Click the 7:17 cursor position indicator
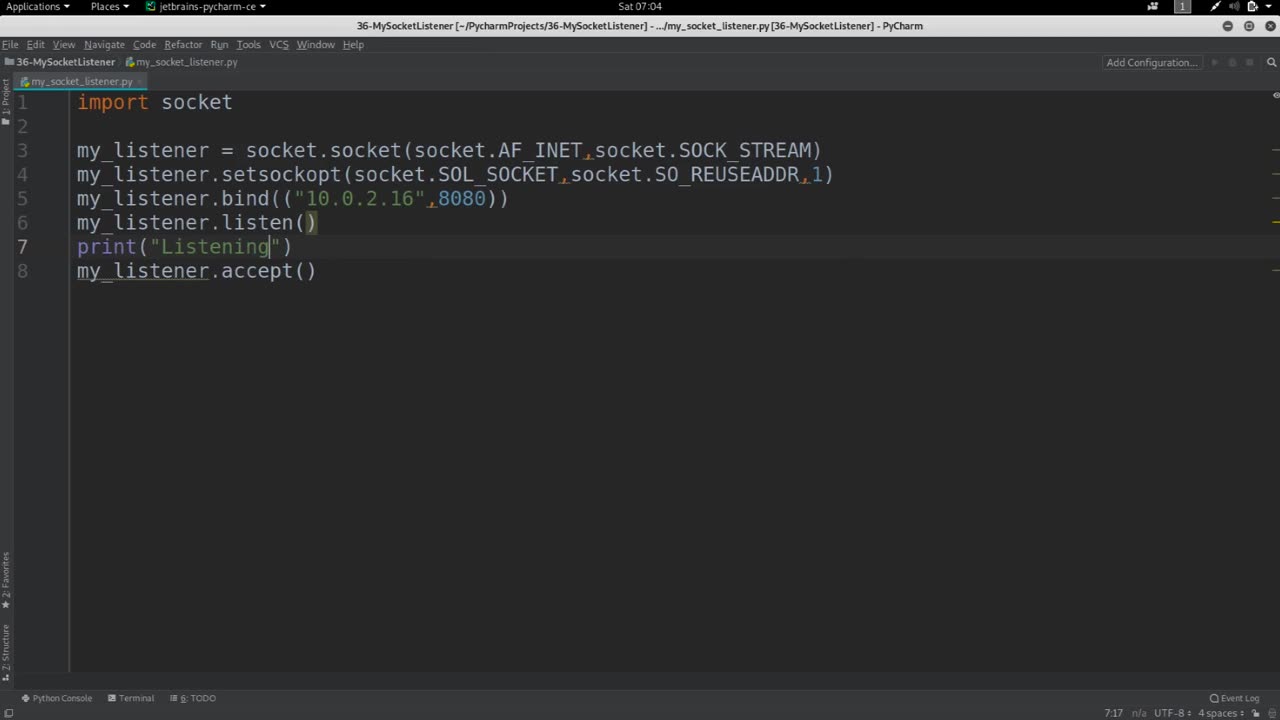Viewport: 1280px width, 720px height. (1113, 713)
